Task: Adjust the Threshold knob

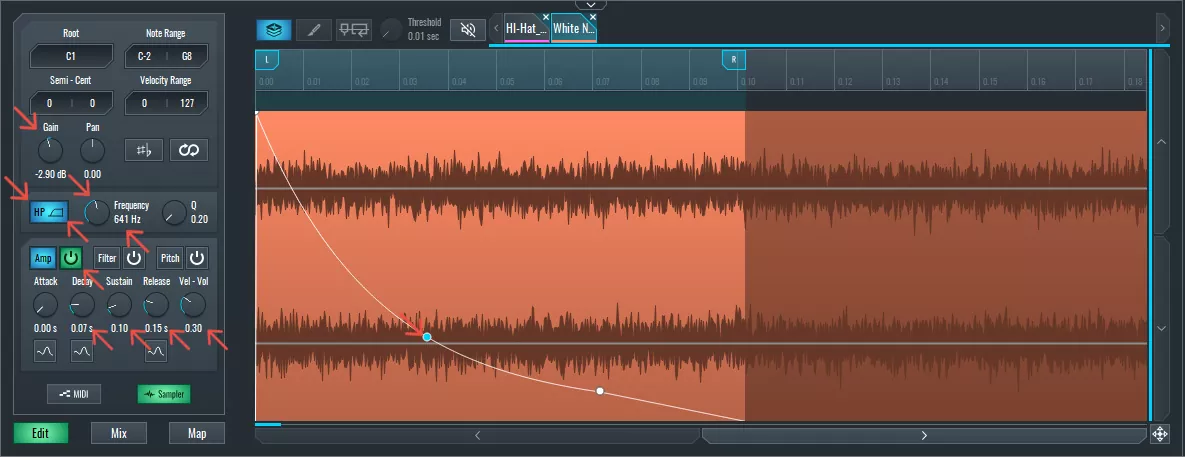Action: (x=391, y=30)
